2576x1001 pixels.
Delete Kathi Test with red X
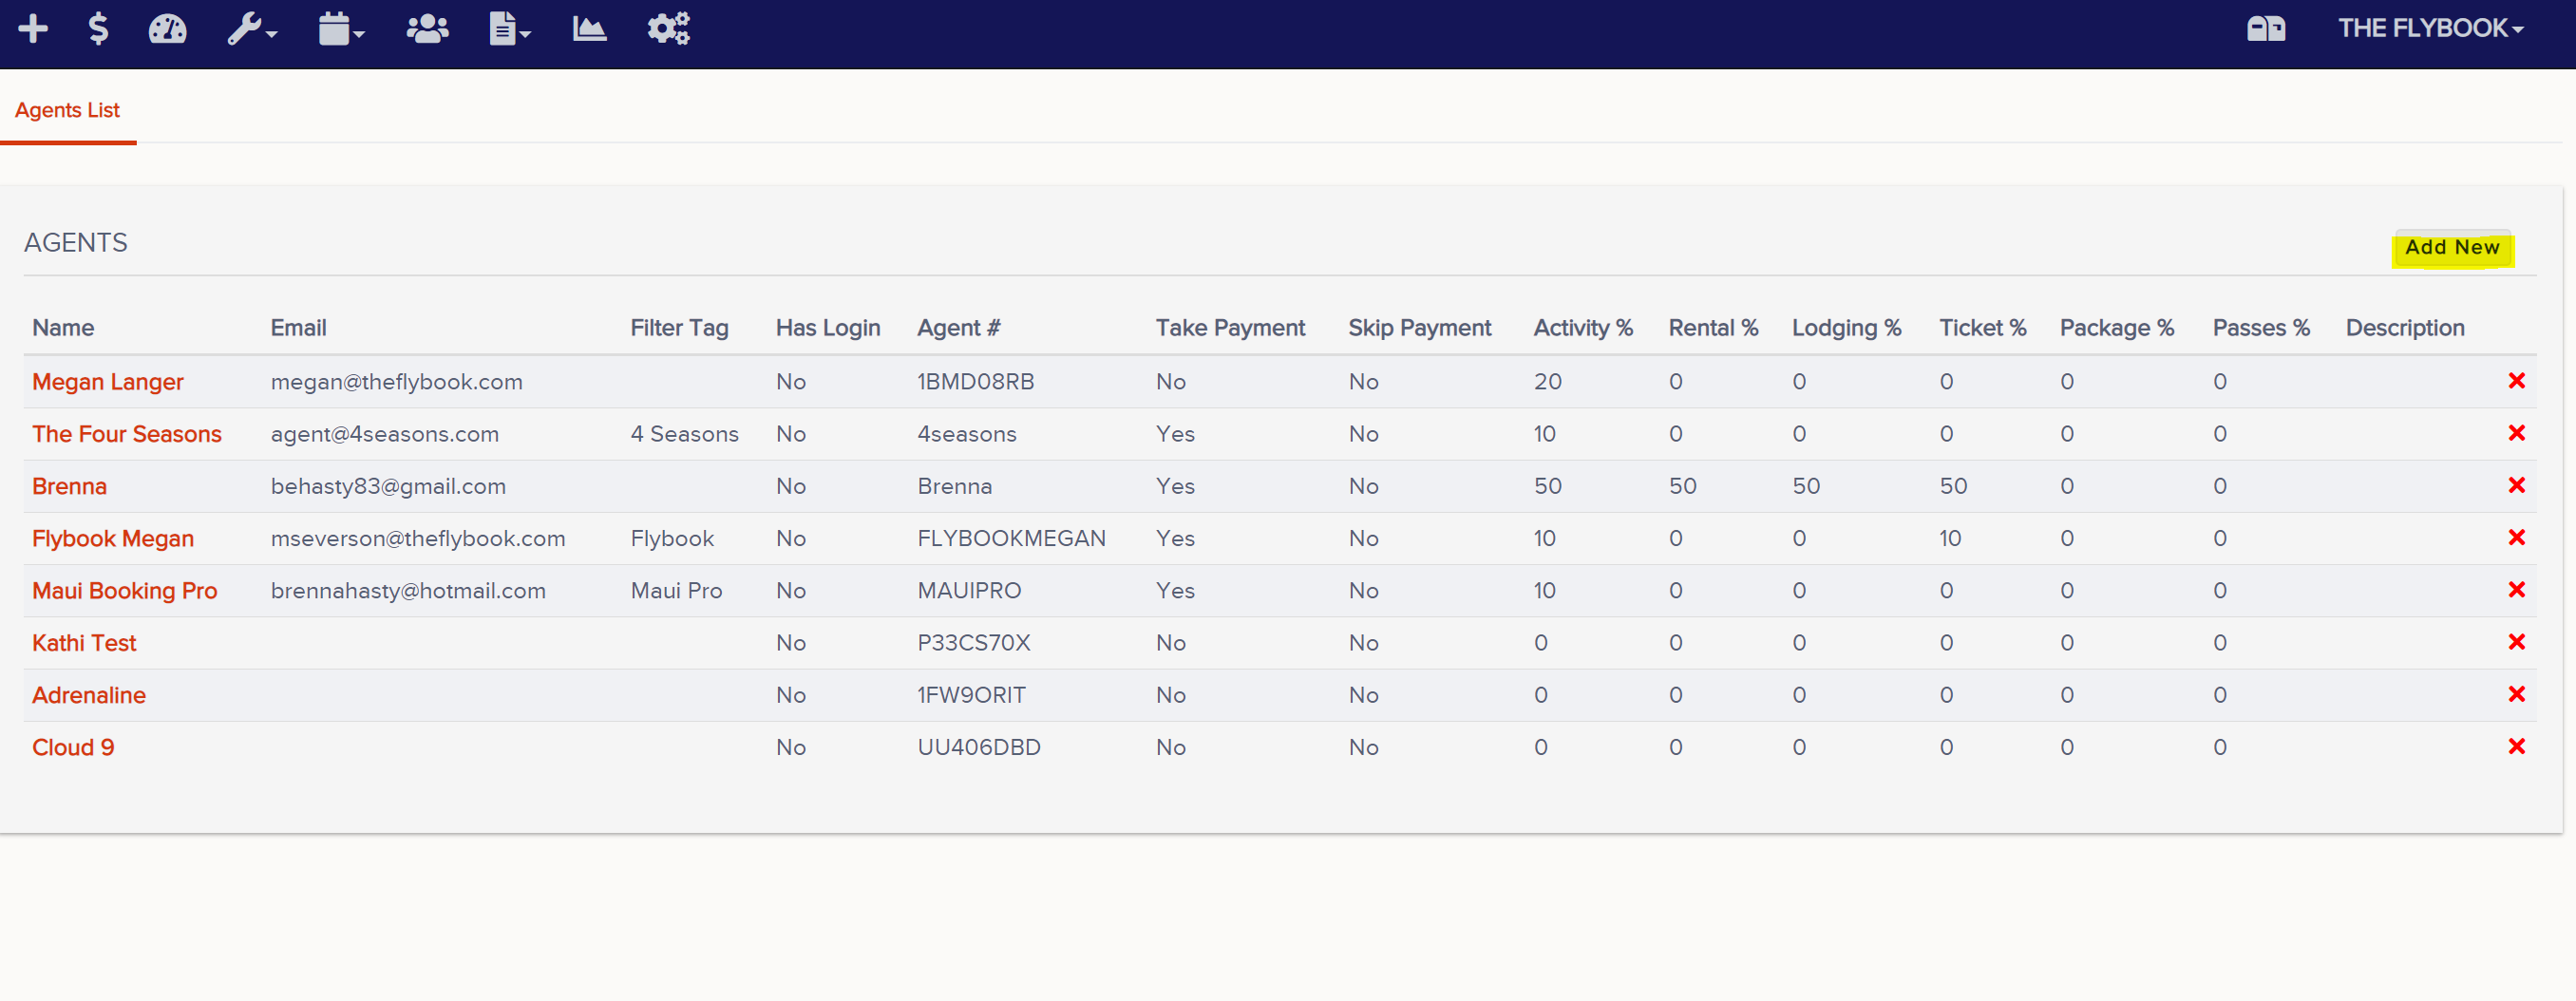point(2517,641)
